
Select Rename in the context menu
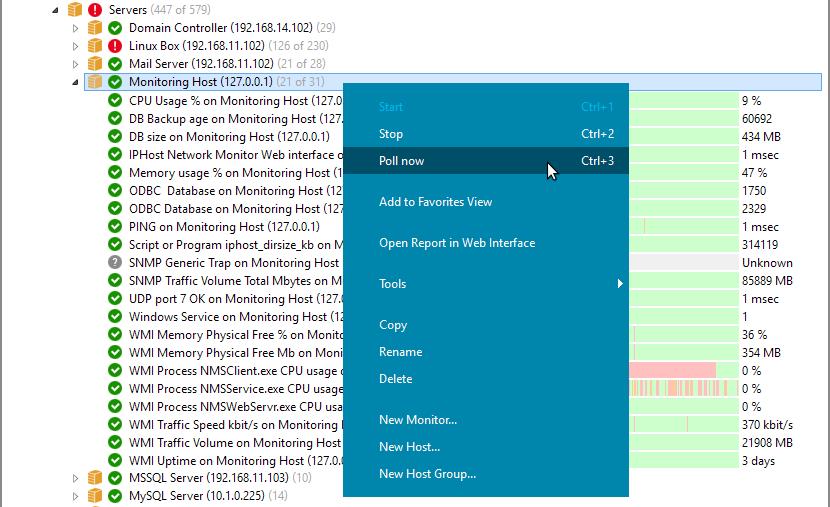(x=486, y=352)
